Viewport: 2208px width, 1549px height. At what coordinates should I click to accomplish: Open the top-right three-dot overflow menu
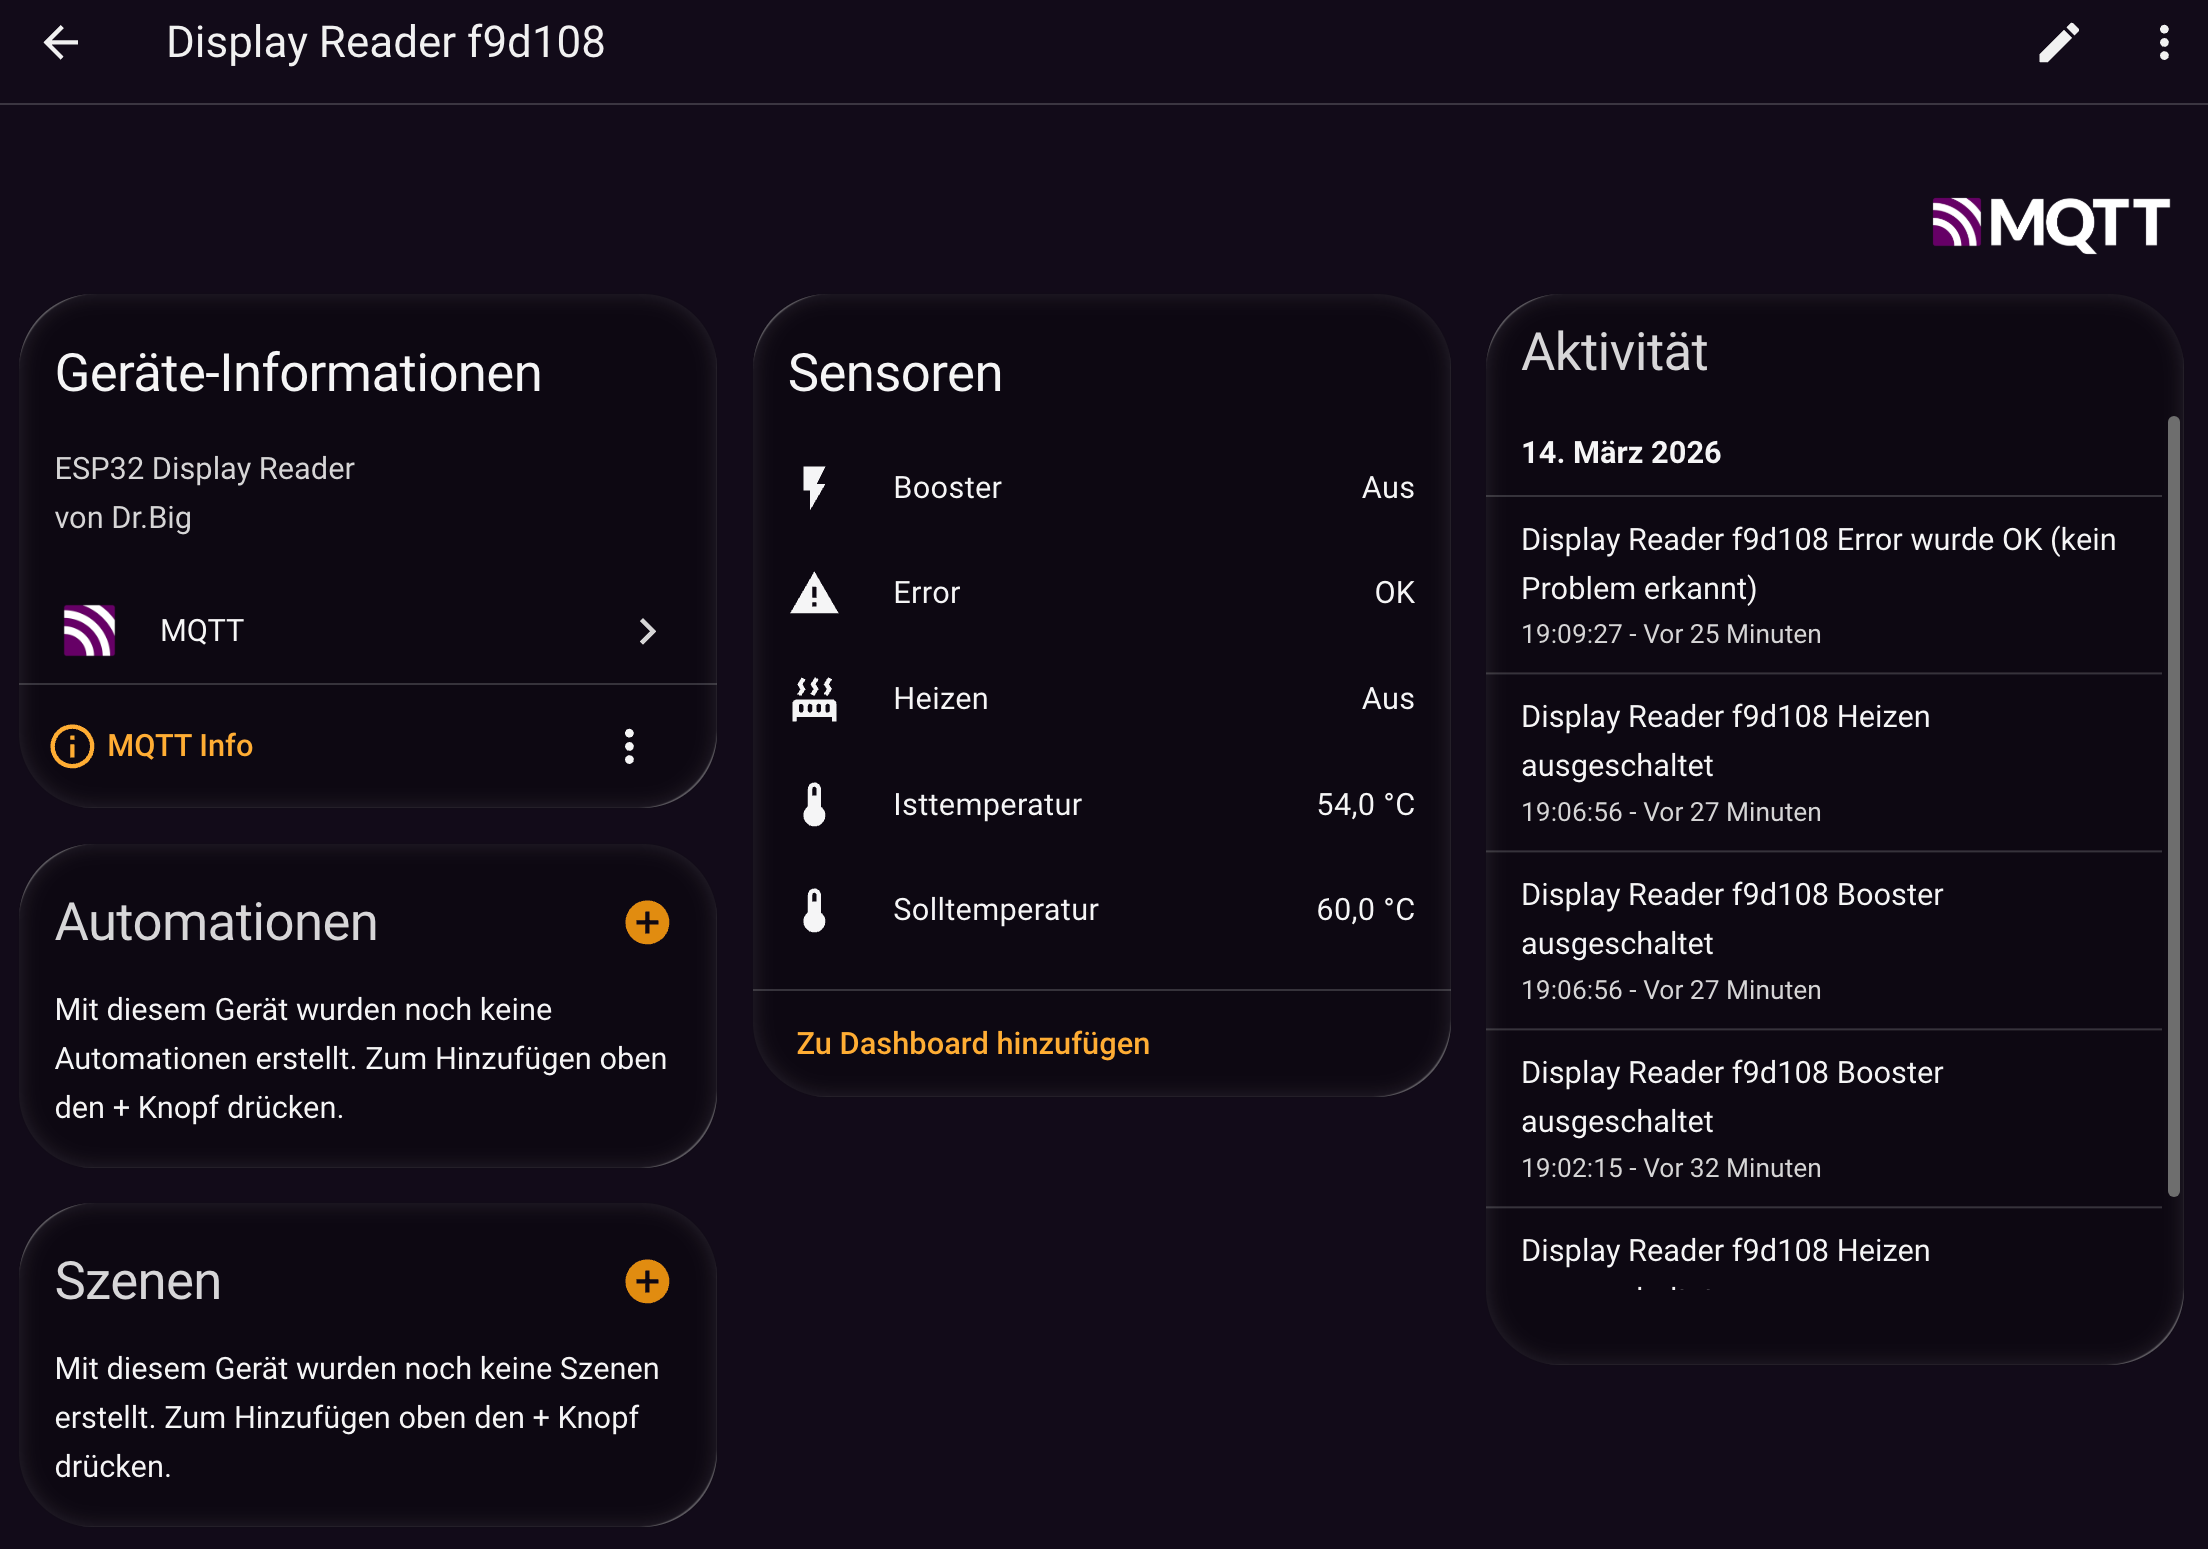2164,43
